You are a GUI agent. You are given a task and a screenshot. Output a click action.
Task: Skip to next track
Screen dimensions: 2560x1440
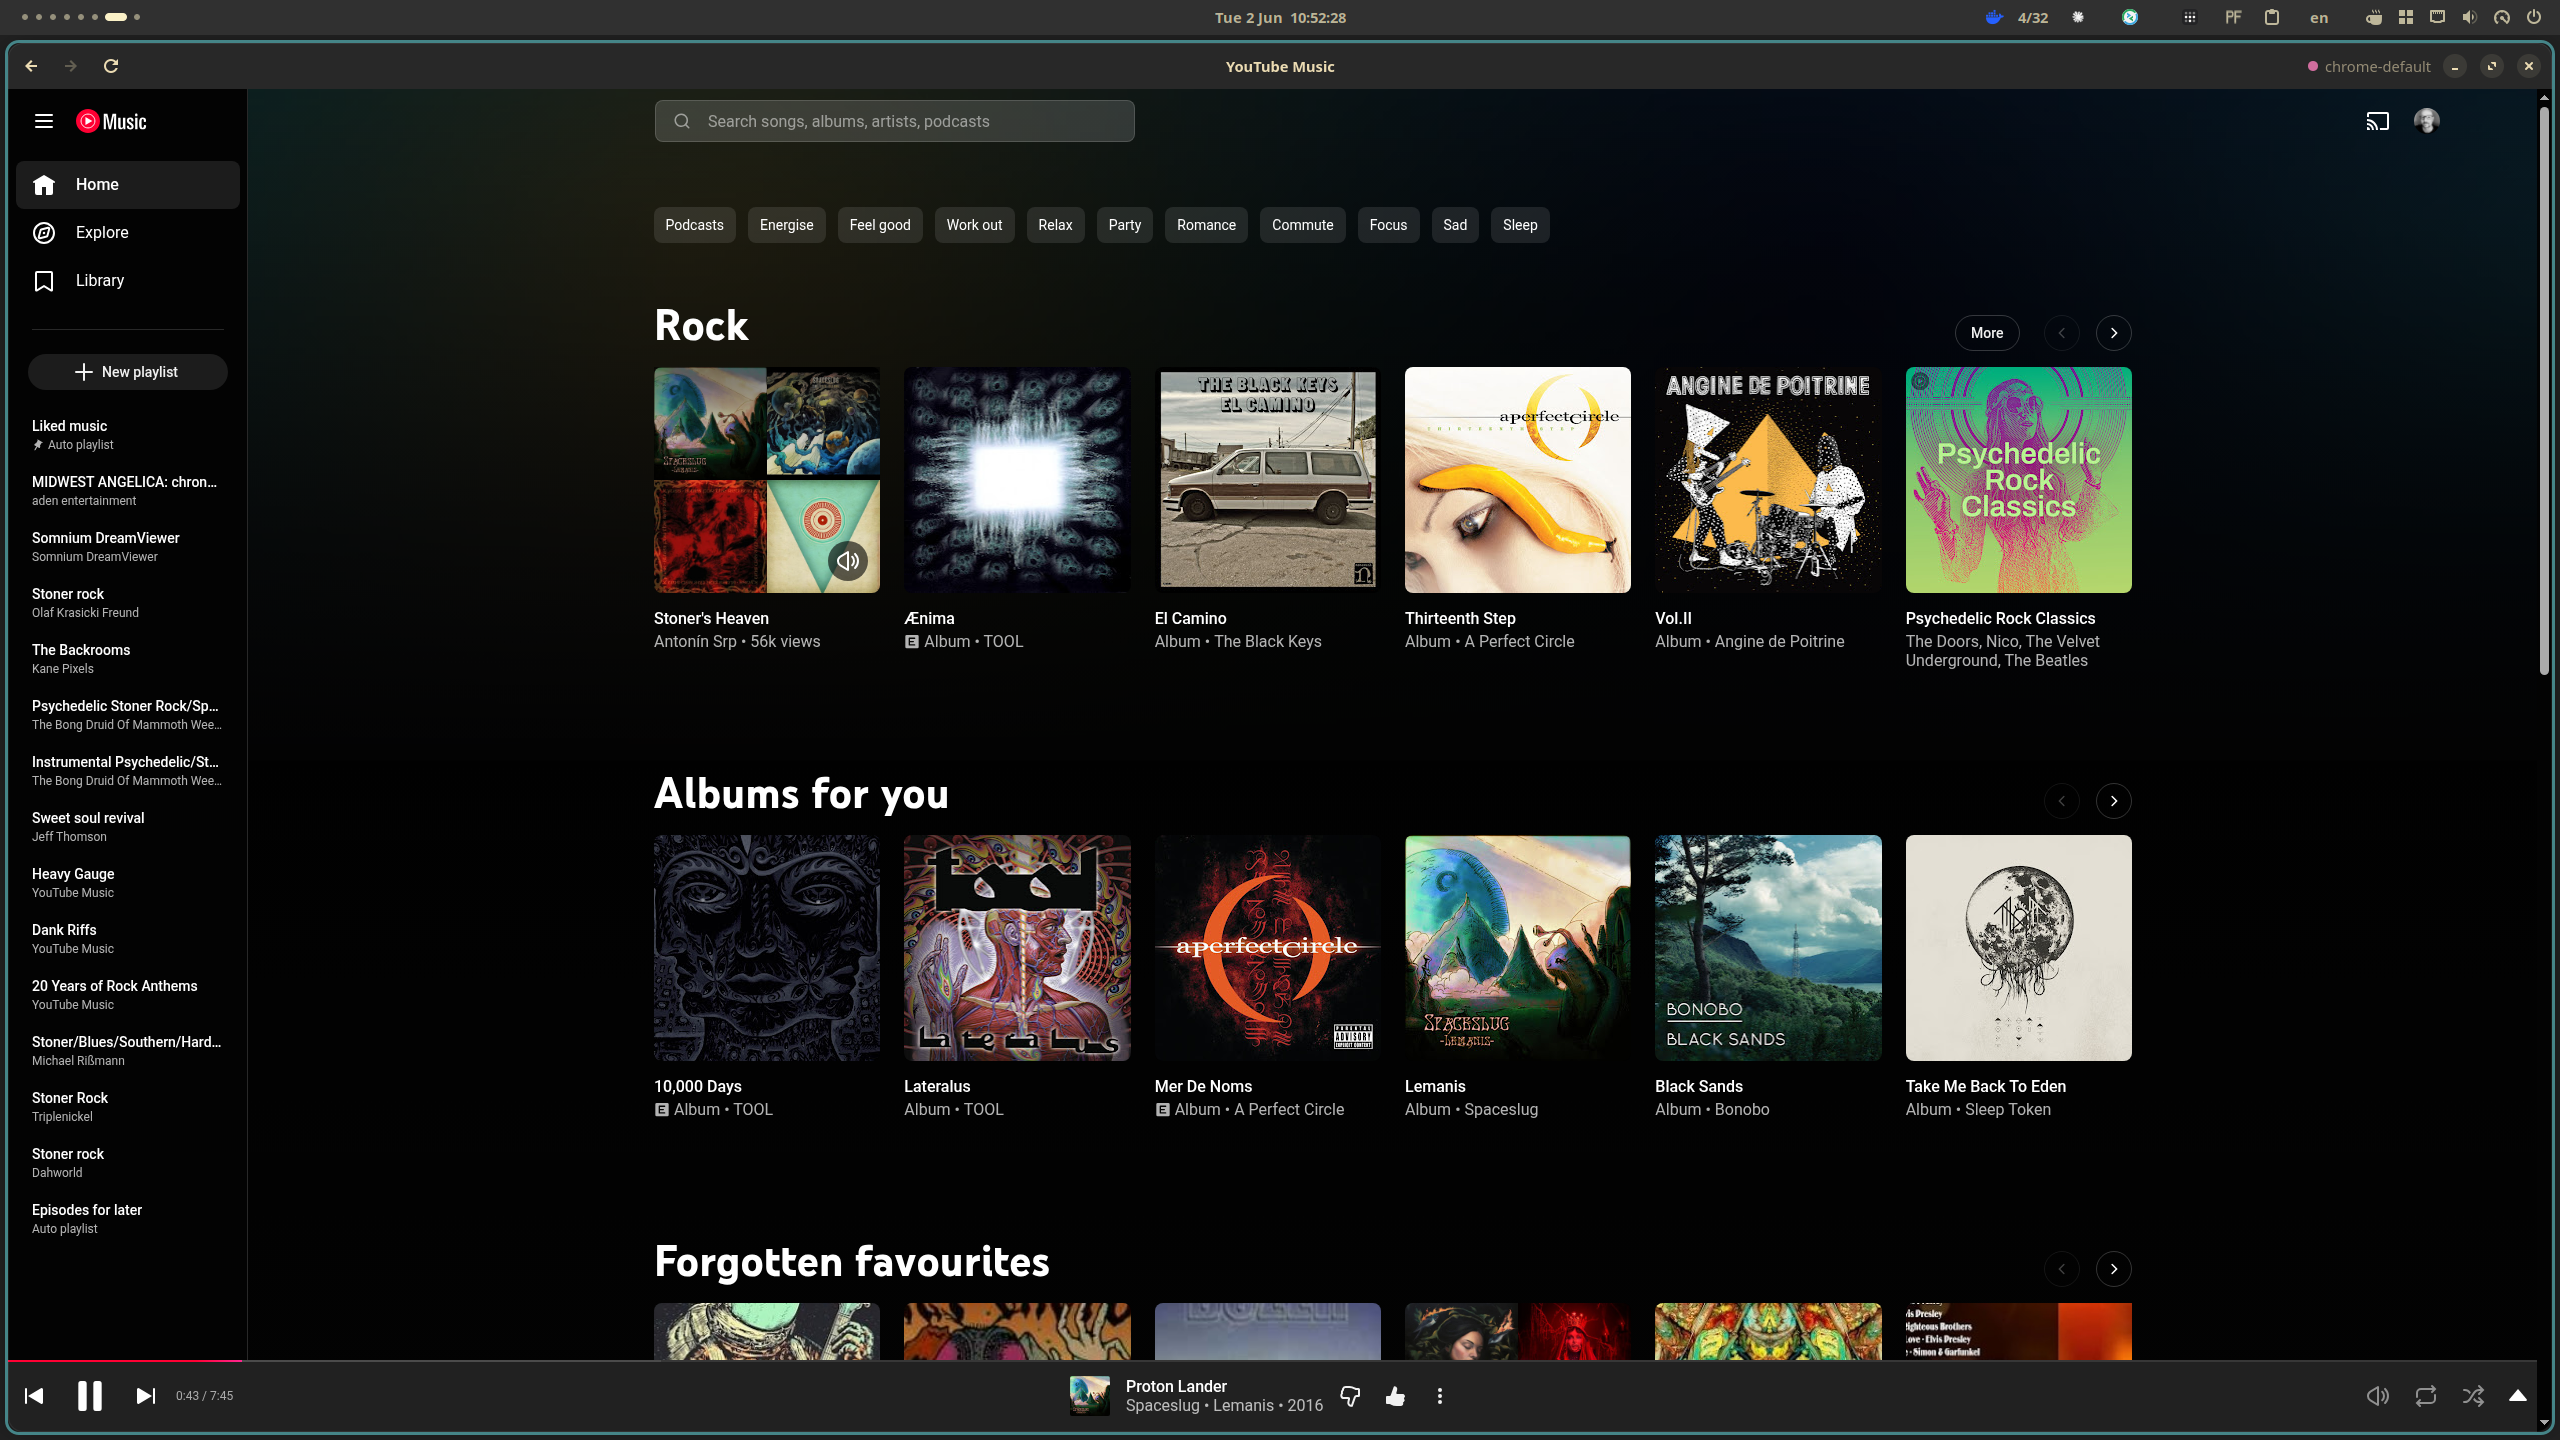pyautogui.click(x=146, y=1395)
